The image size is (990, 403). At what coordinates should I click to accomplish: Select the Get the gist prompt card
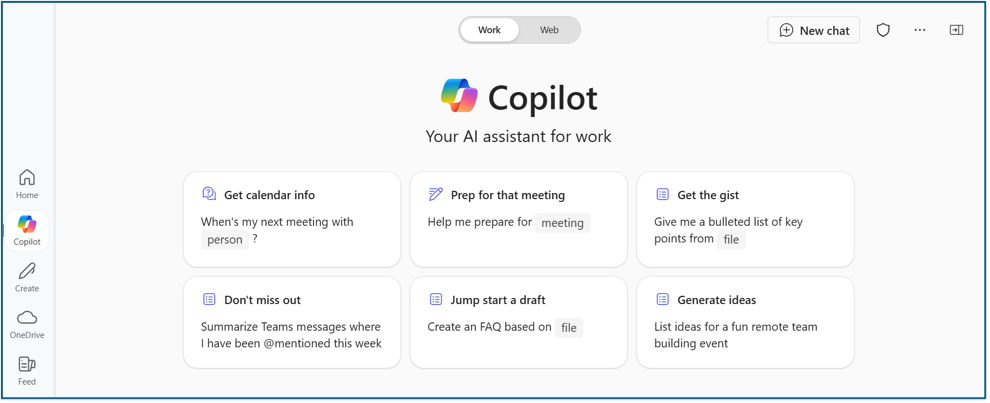(745, 219)
